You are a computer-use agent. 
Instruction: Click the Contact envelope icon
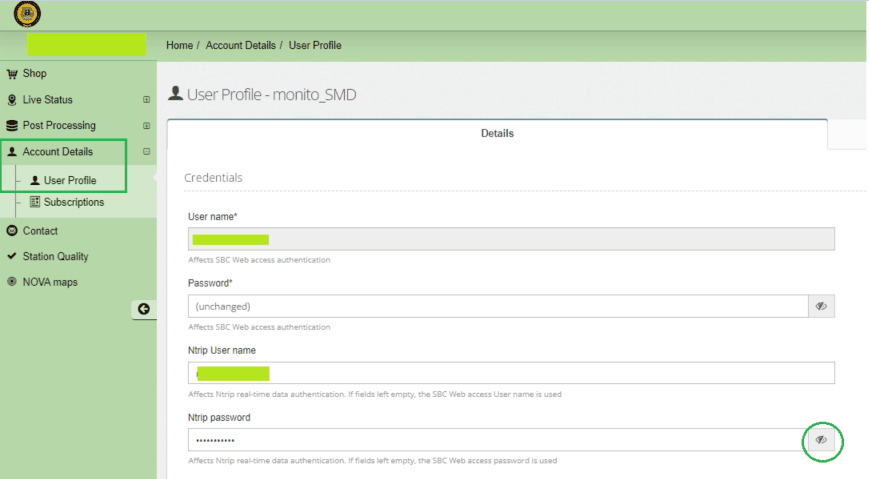[x=12, y=231]
